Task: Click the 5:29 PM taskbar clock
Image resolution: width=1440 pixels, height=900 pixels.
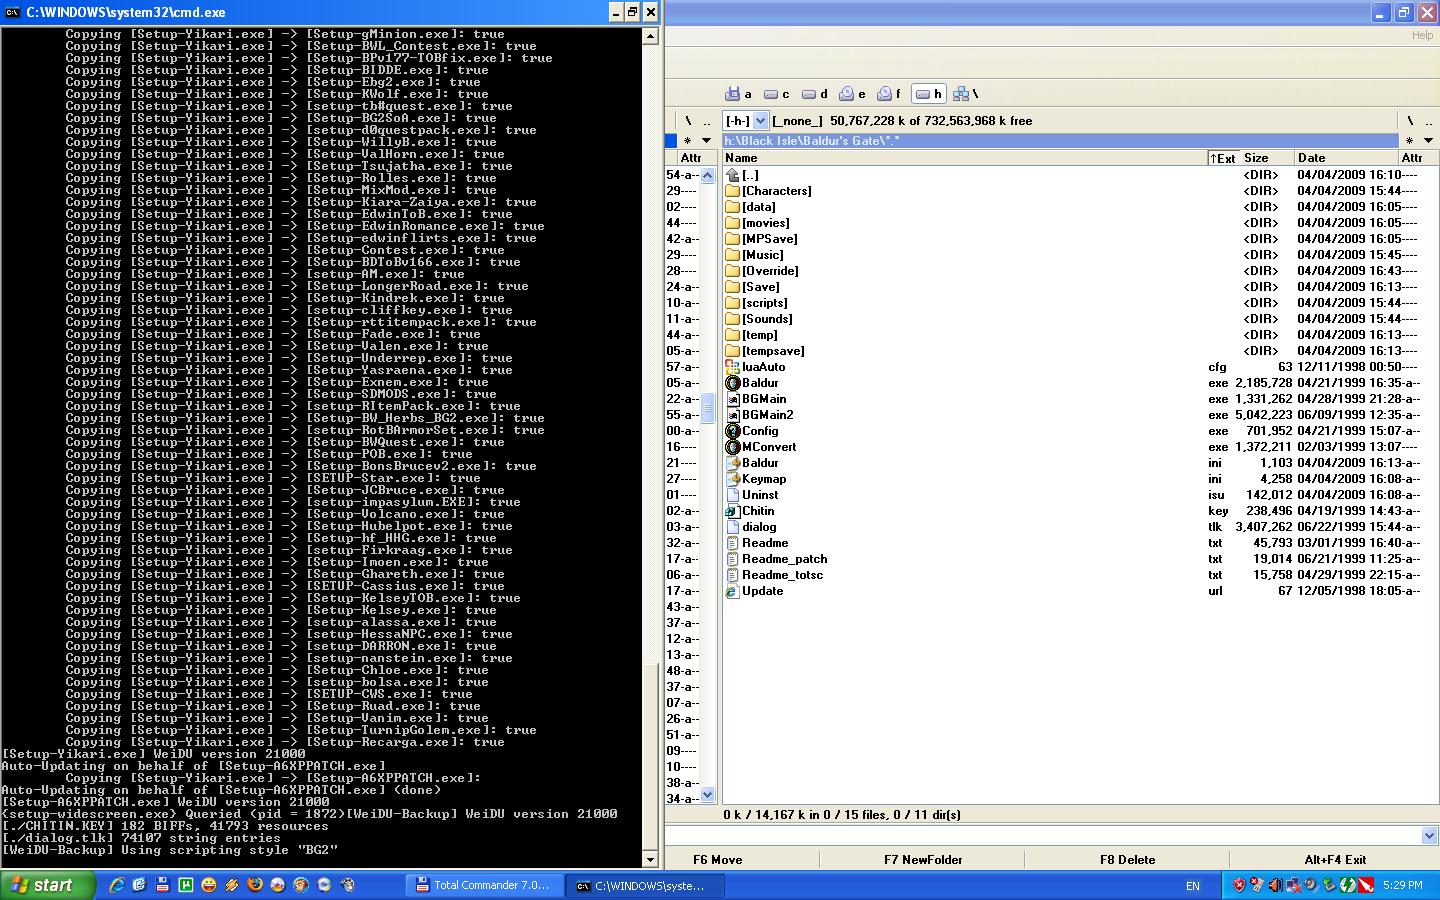Action: (x=1403, y=885)
